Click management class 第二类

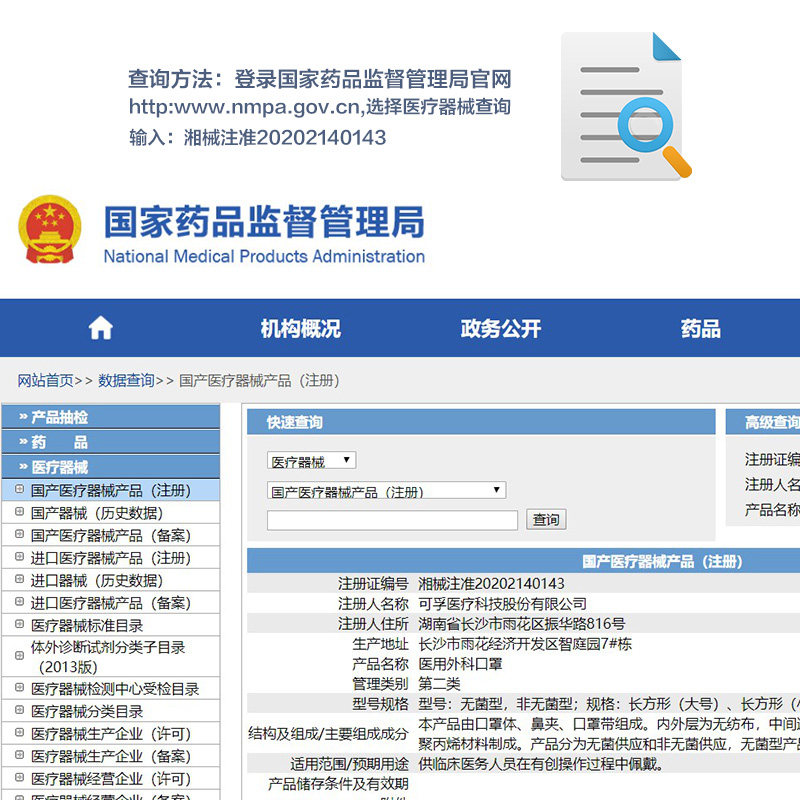pos(439,684)
